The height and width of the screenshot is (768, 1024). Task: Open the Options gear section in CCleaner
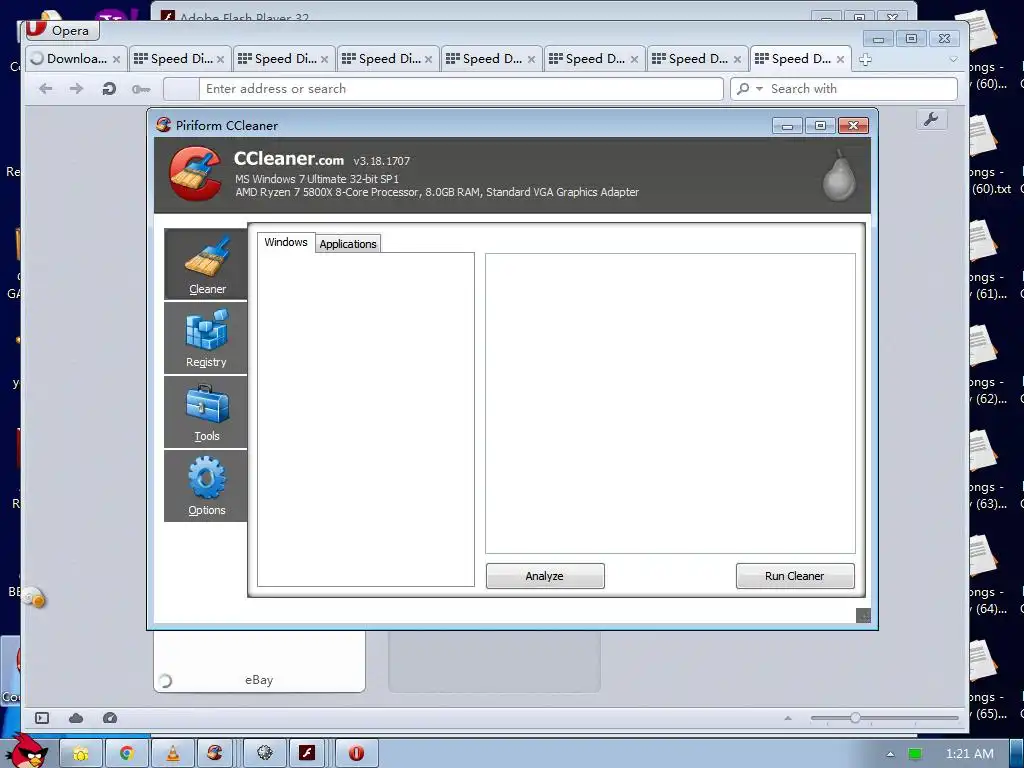206,486
